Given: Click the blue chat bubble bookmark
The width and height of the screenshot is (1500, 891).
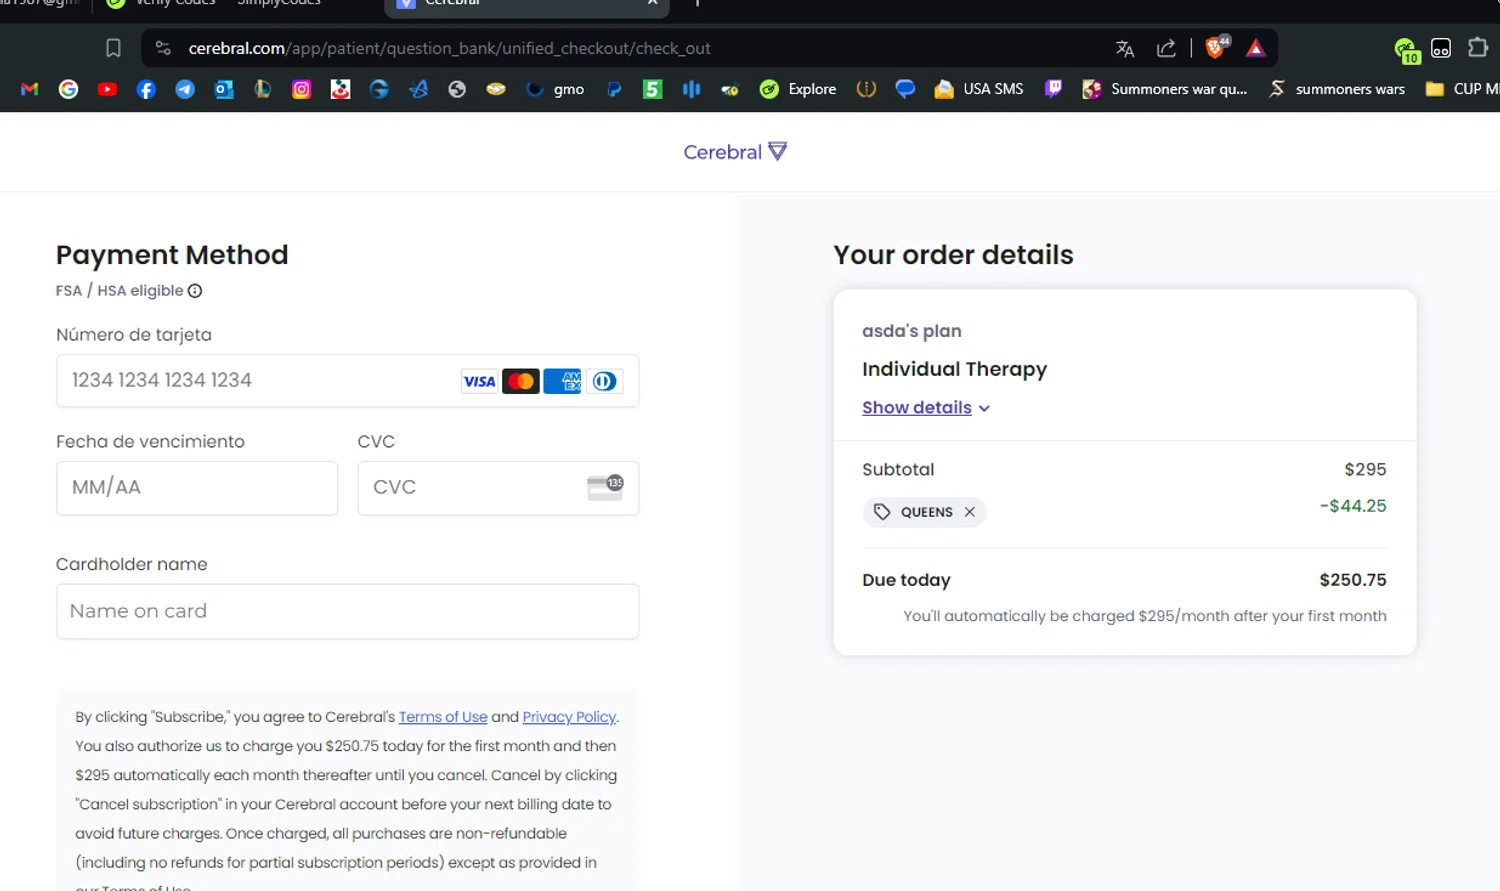Looking at the screenshot, I should click(x=905, y=89).
